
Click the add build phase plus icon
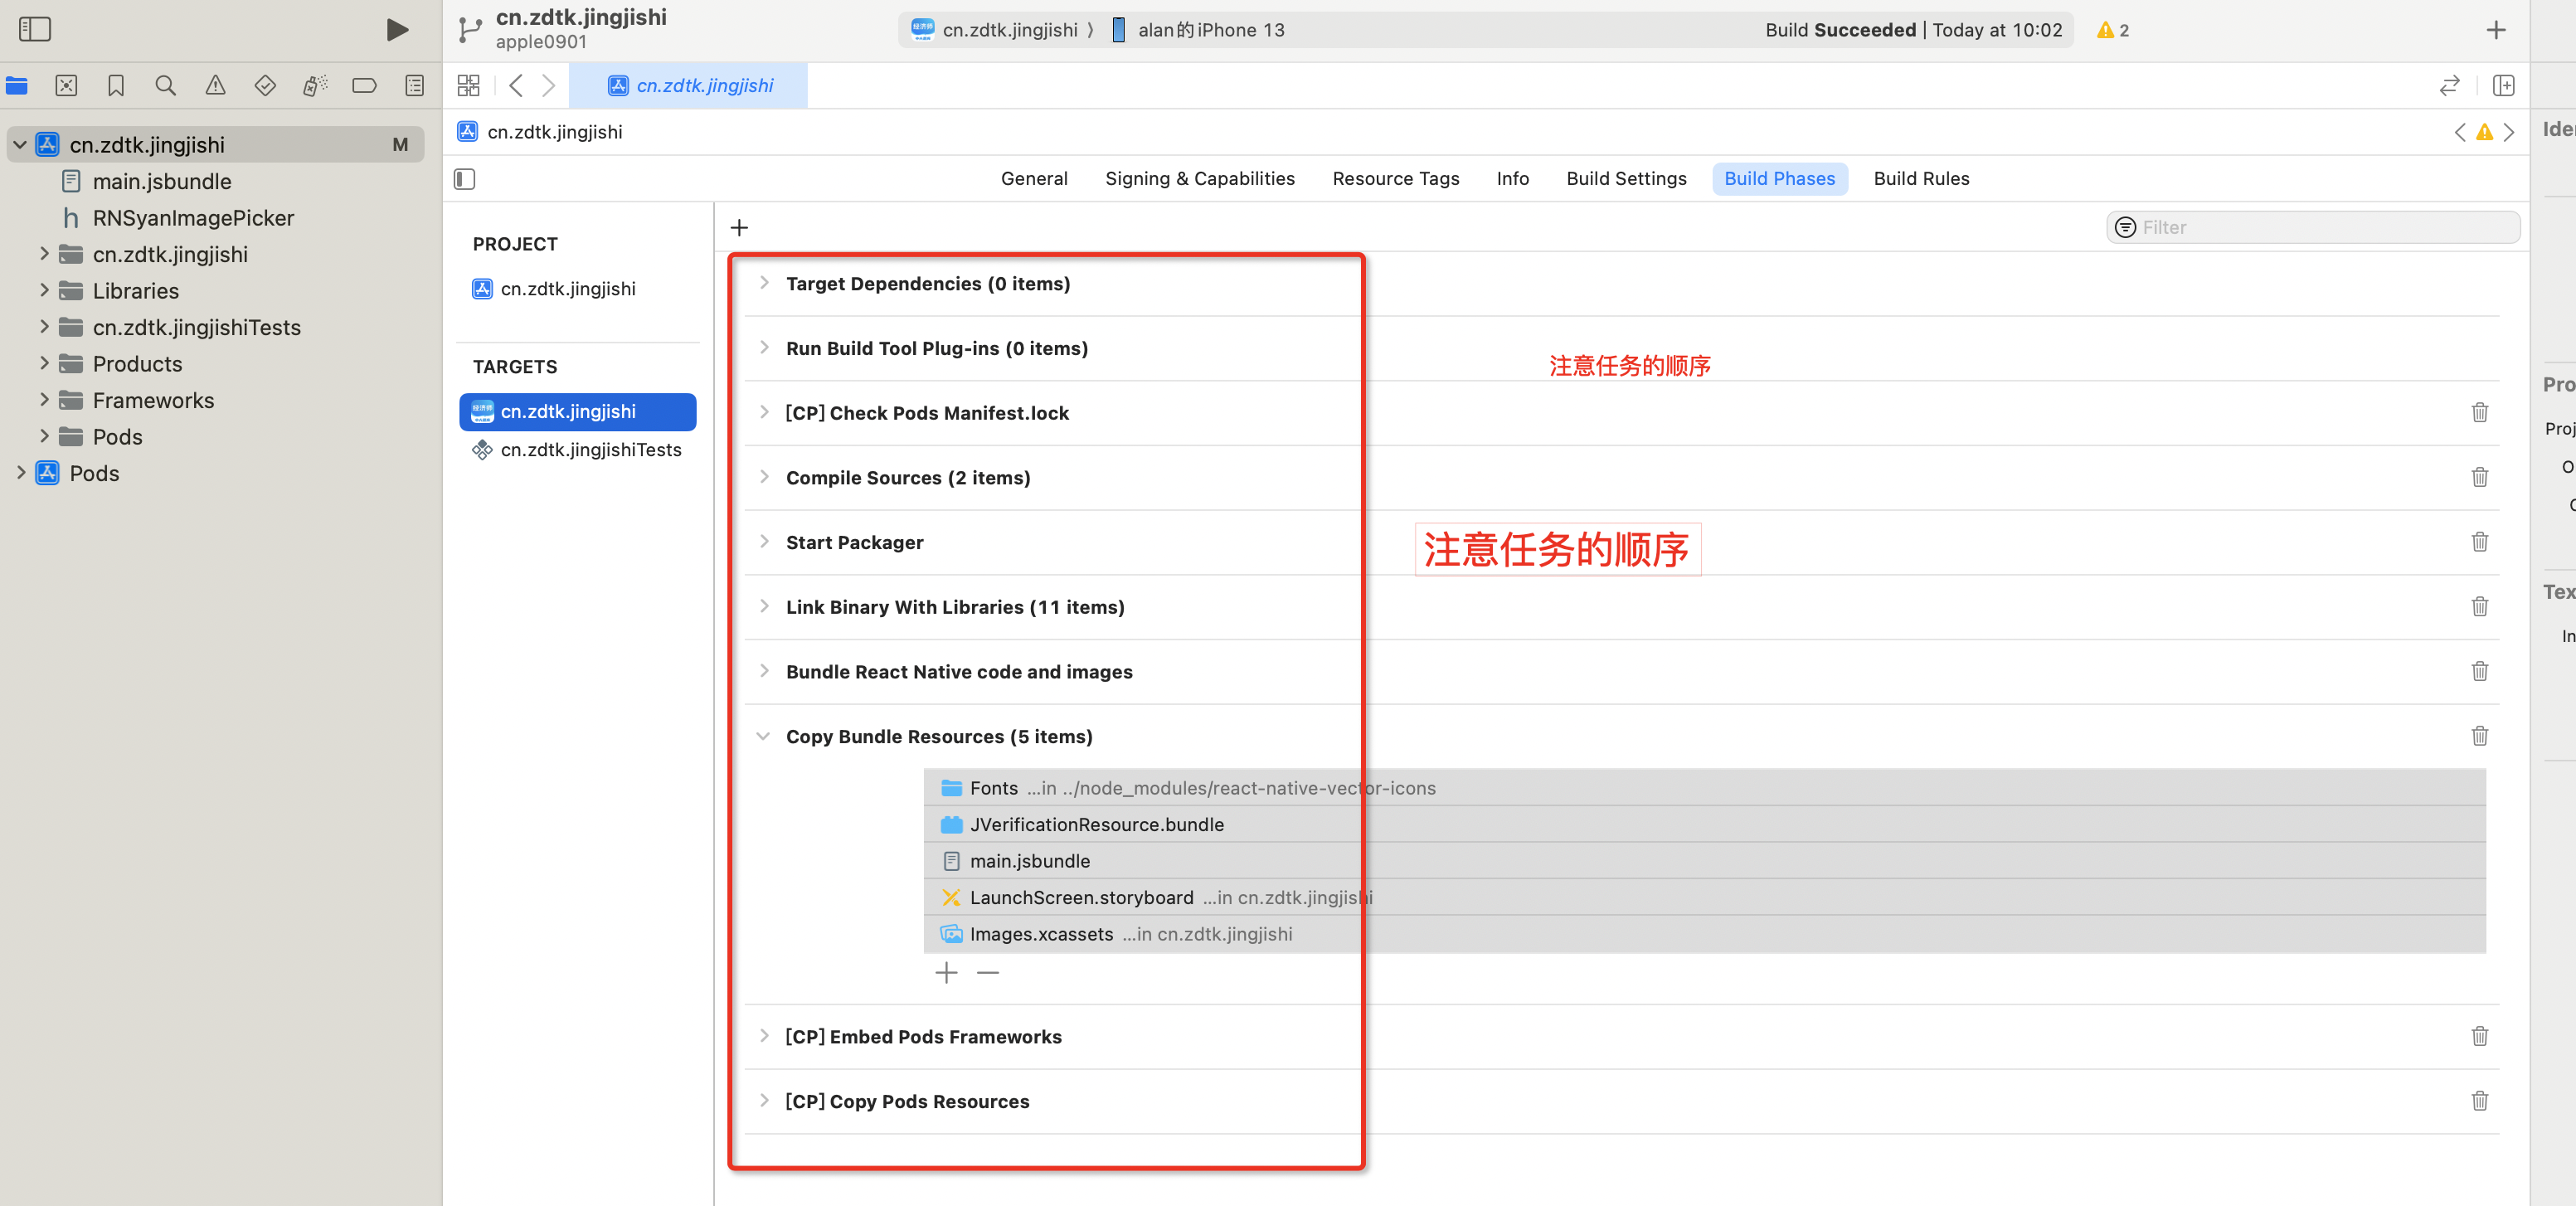[x=739, y=228]
